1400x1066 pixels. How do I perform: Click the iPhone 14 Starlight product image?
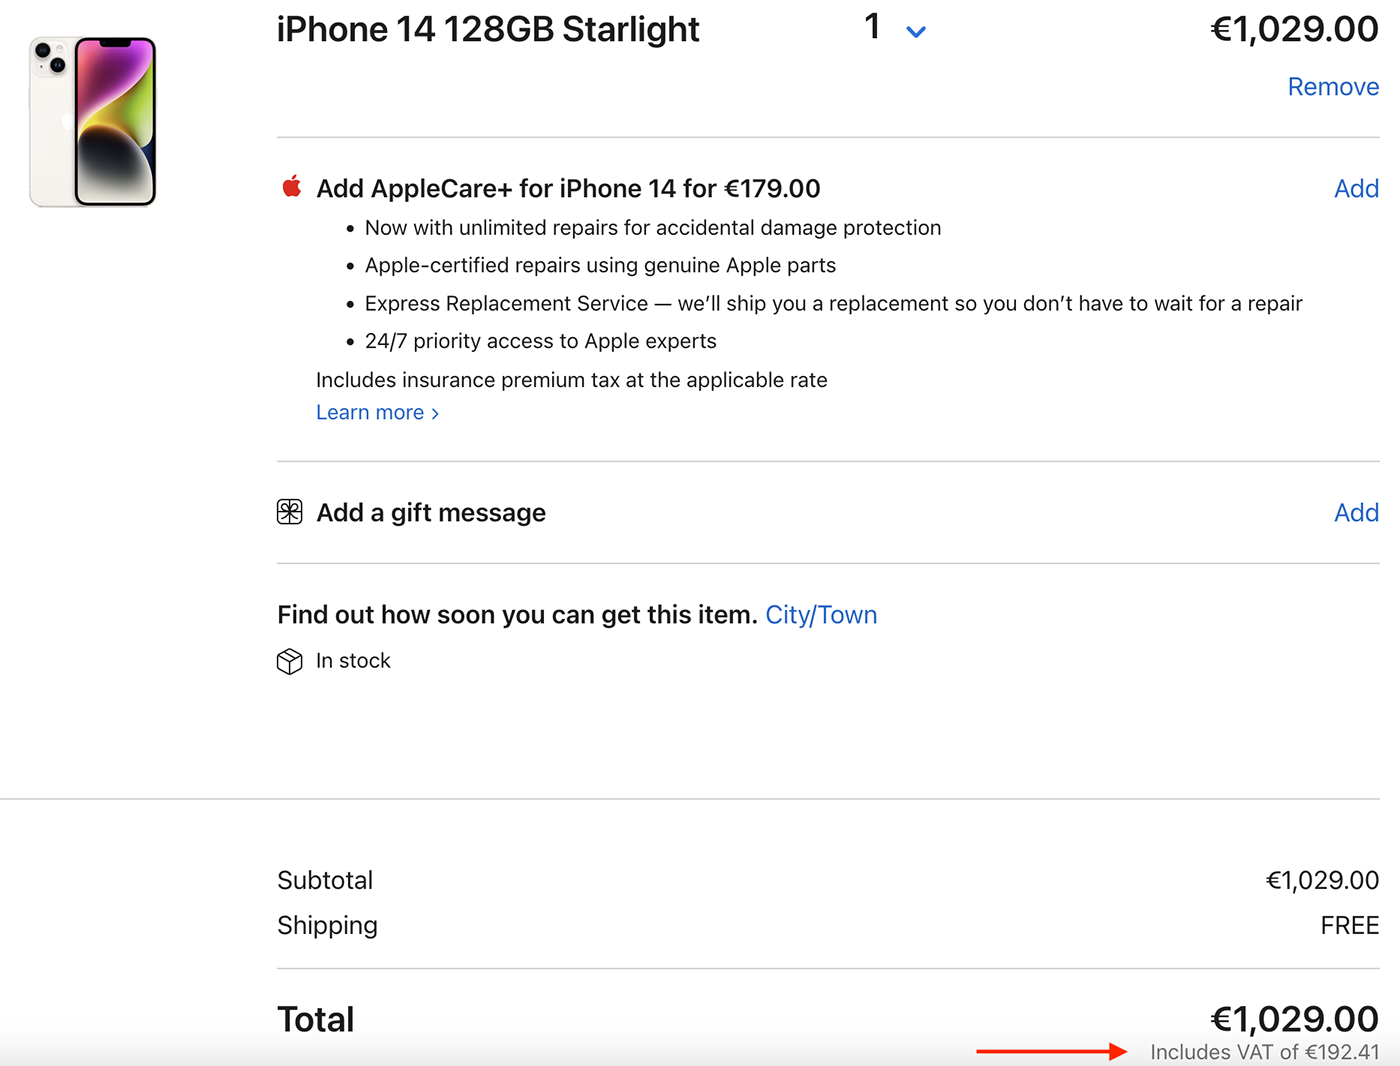pos(93,121)
